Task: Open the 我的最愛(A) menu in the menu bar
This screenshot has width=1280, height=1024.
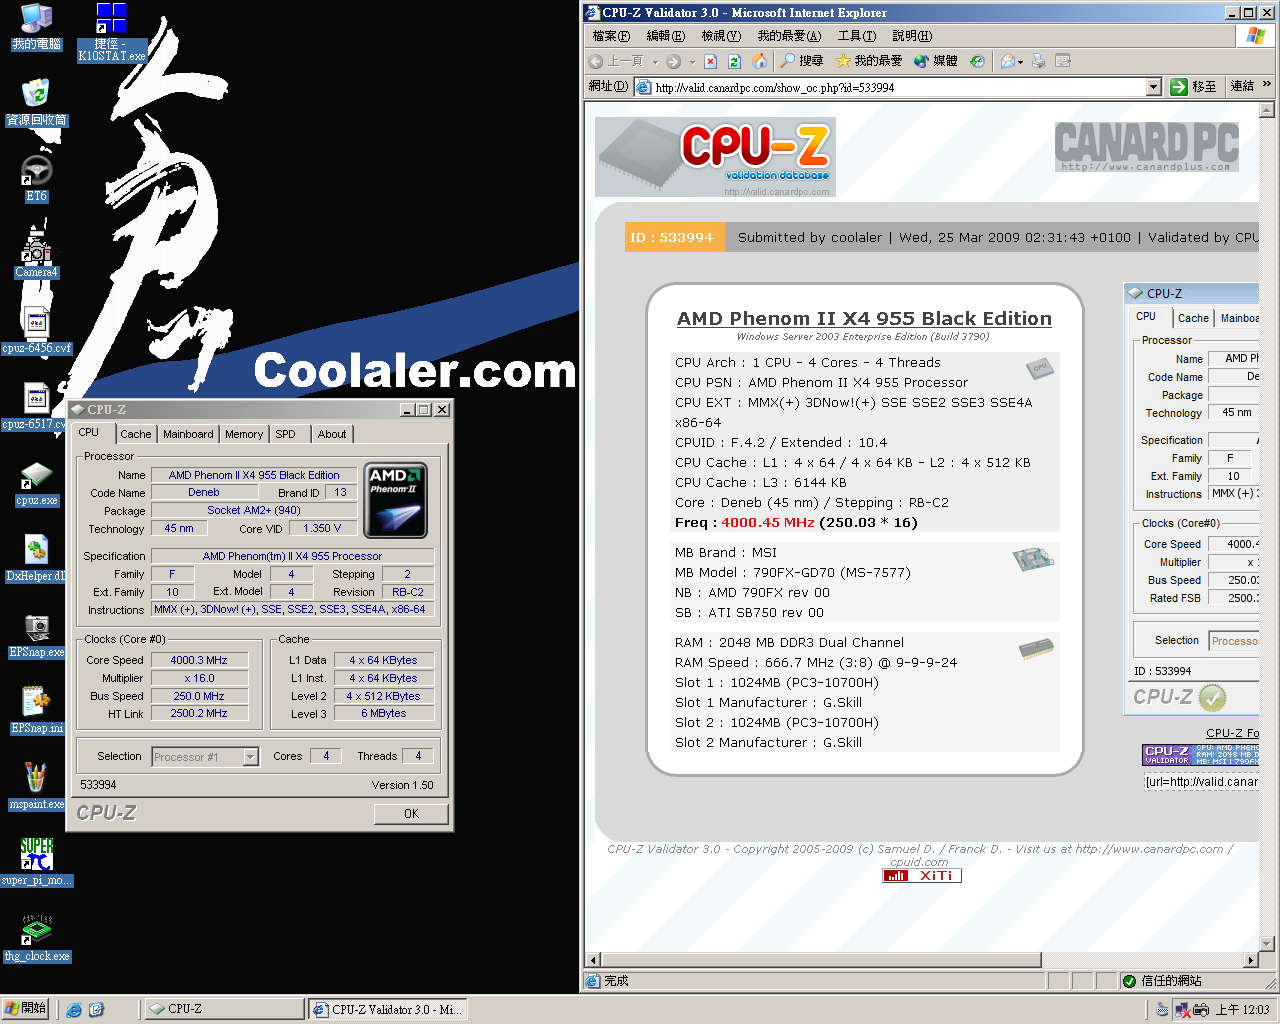Action: [x=789, y=36]
